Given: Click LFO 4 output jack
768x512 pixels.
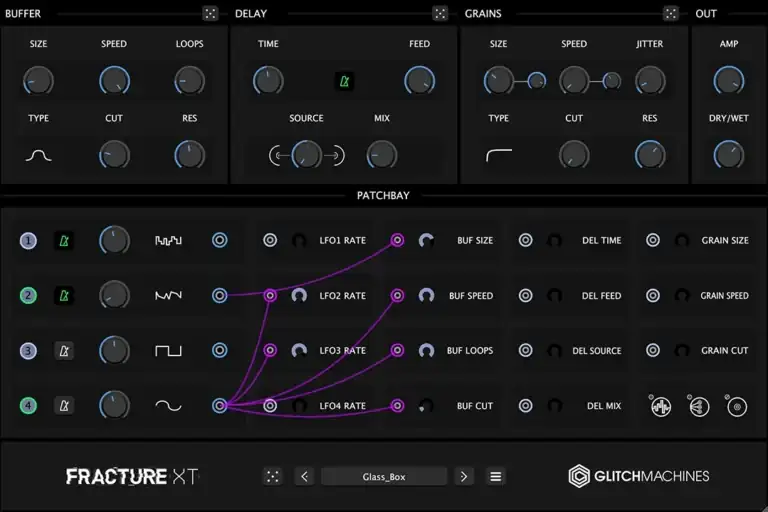Looking at the screenshot, I should click(219, 406).
